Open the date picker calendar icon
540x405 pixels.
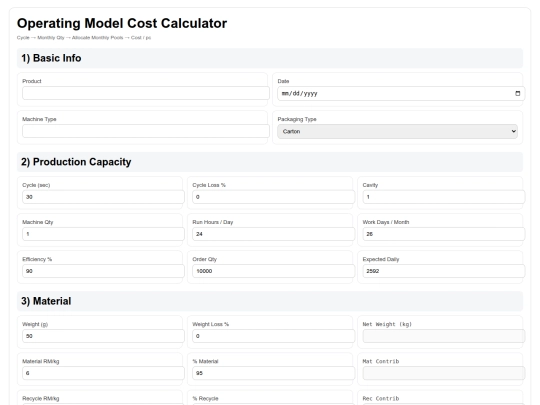[517, 93]
